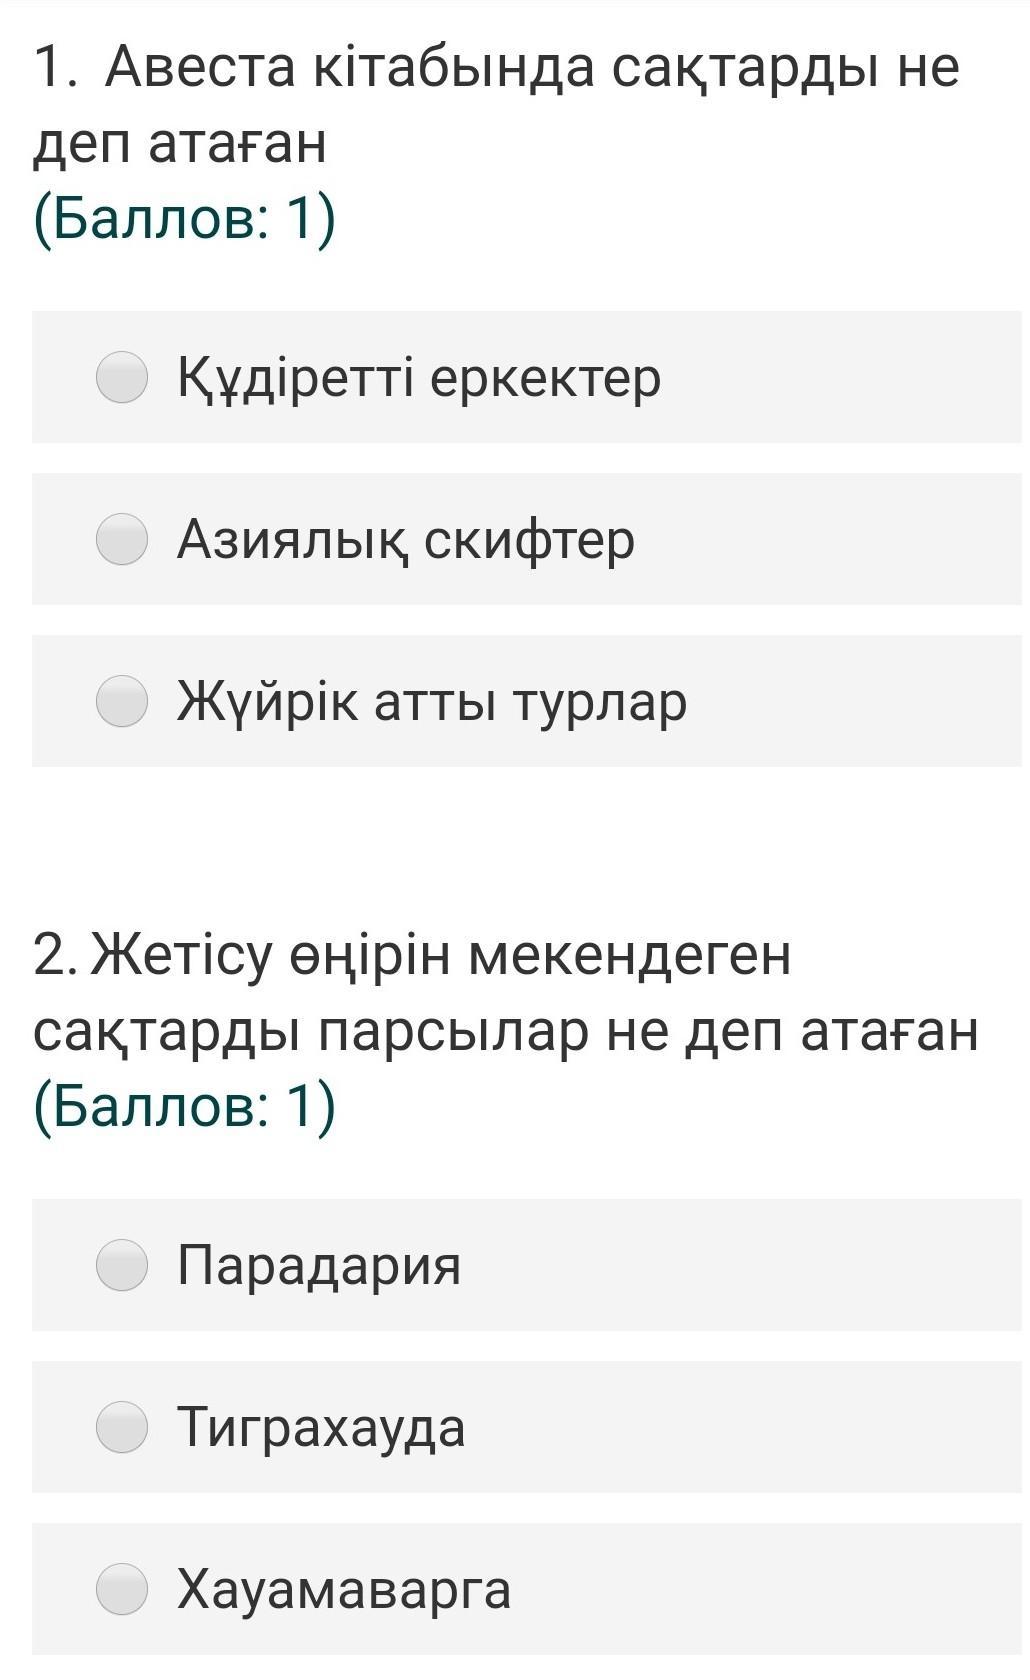Click the number 1. before Авеста
This screenshot has width=1030, height=1680.
[55, 68]
